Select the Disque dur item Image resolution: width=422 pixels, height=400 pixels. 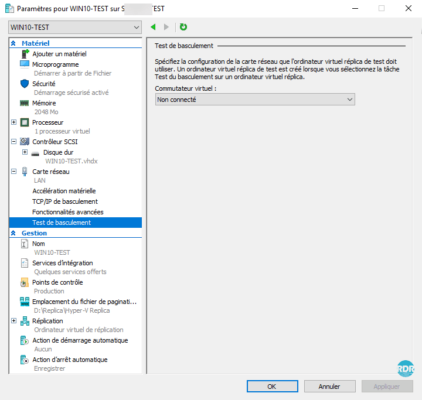click(58, 152)
